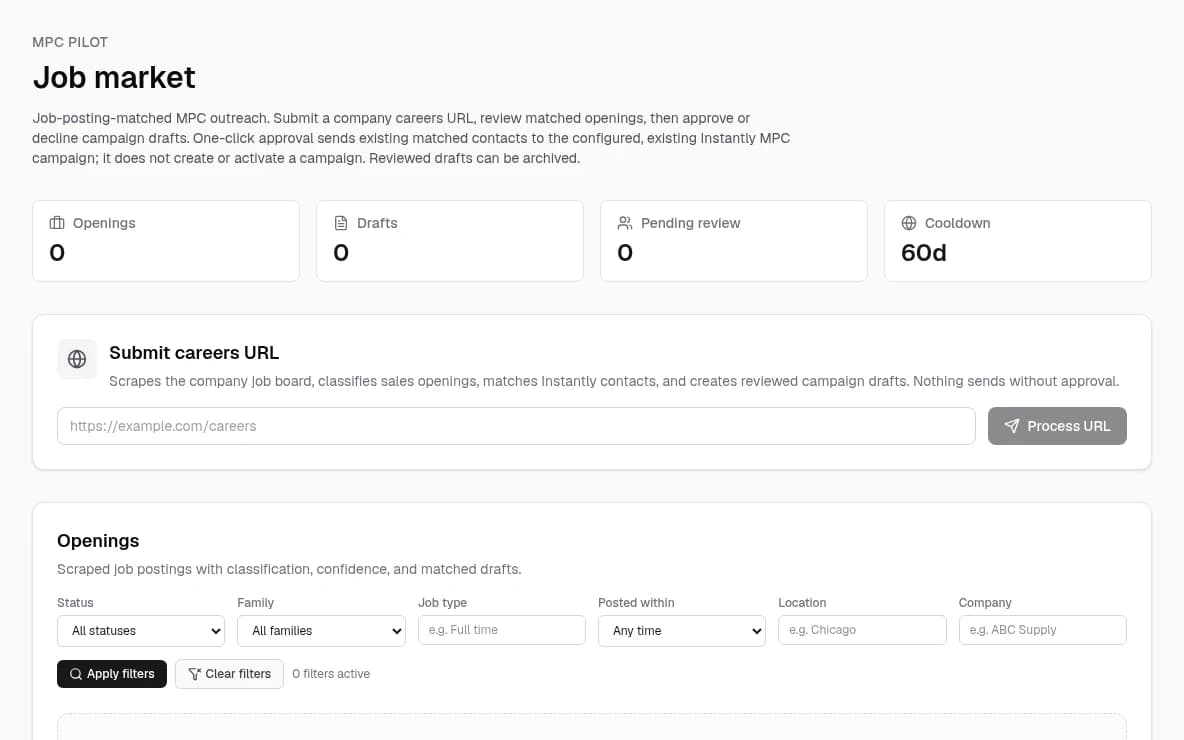
Task: Select the Openings stat value 0
Action: 57,252
